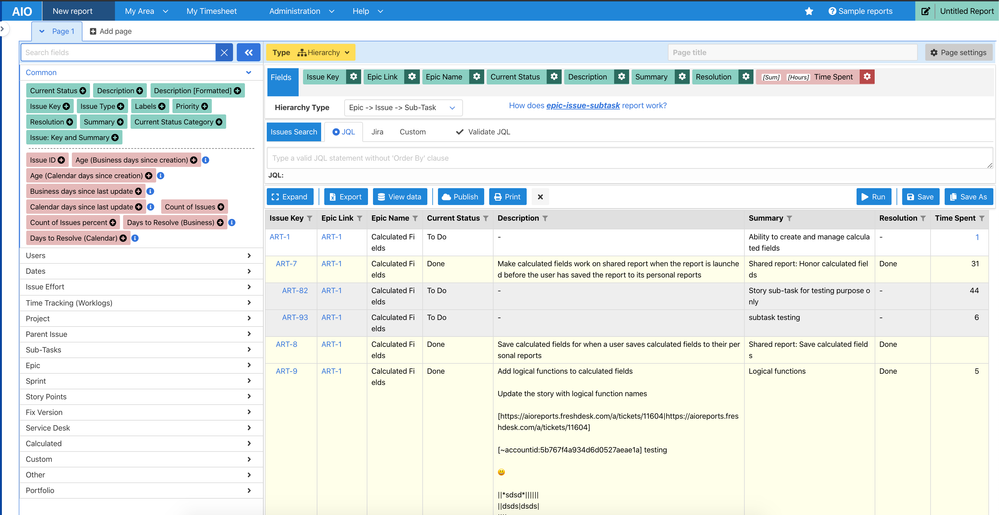Clear search fields using the X icon
The width and height of the screenshot is (999, 515).
point(224,53)
